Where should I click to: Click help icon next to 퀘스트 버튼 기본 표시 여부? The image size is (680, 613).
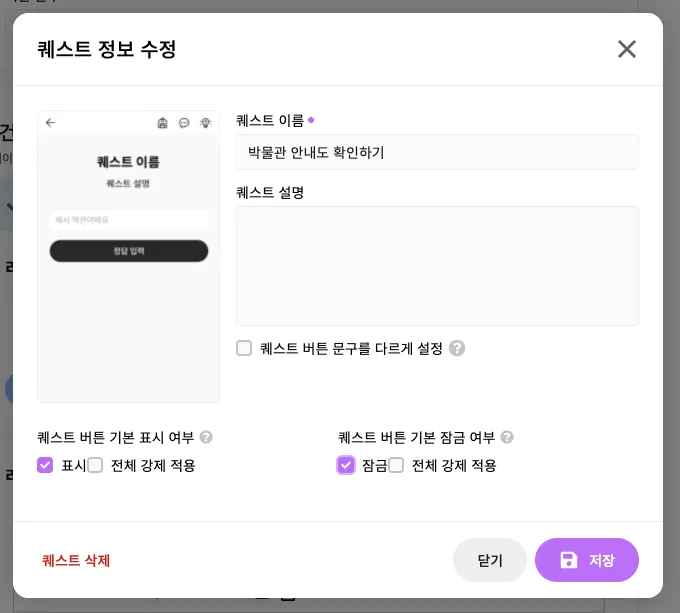click(206, 437)
